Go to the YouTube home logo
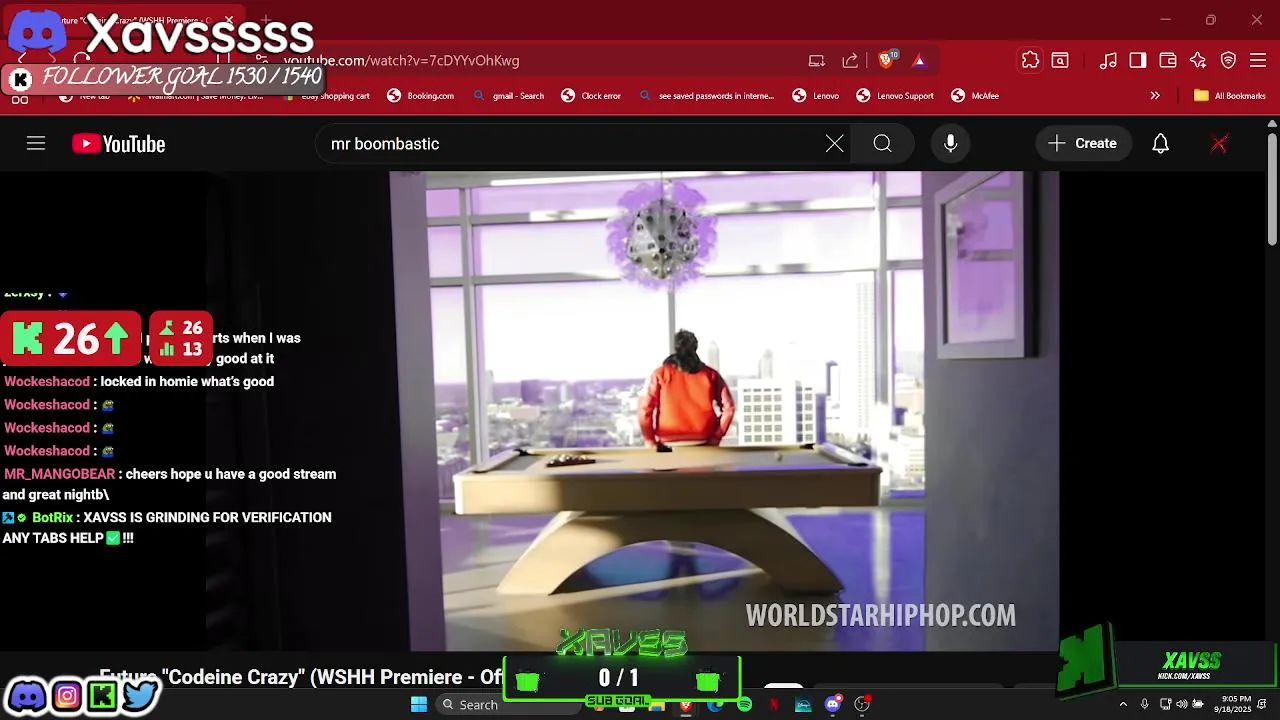Image resolution: width=1280 pixels, height=720 pixels. point(118,144)
